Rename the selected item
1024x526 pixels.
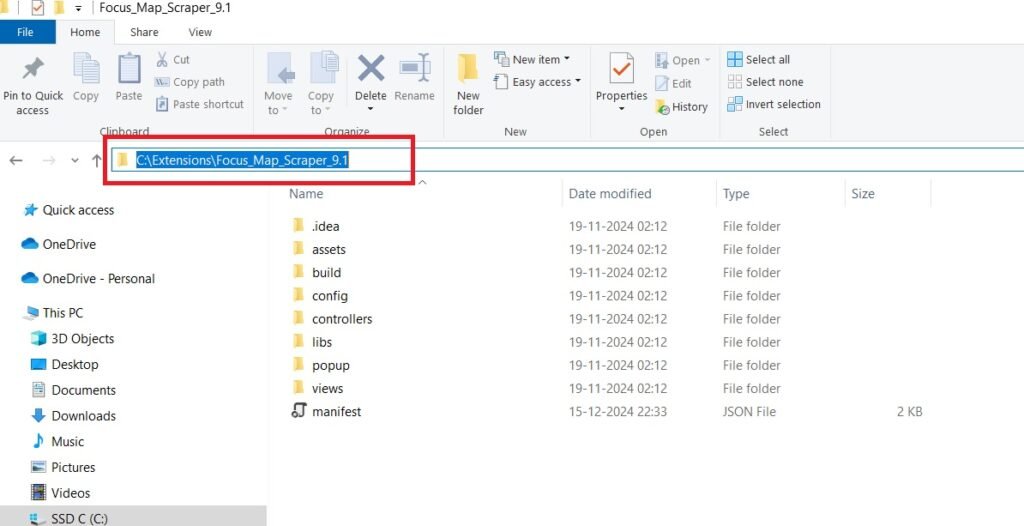[415, 77]
